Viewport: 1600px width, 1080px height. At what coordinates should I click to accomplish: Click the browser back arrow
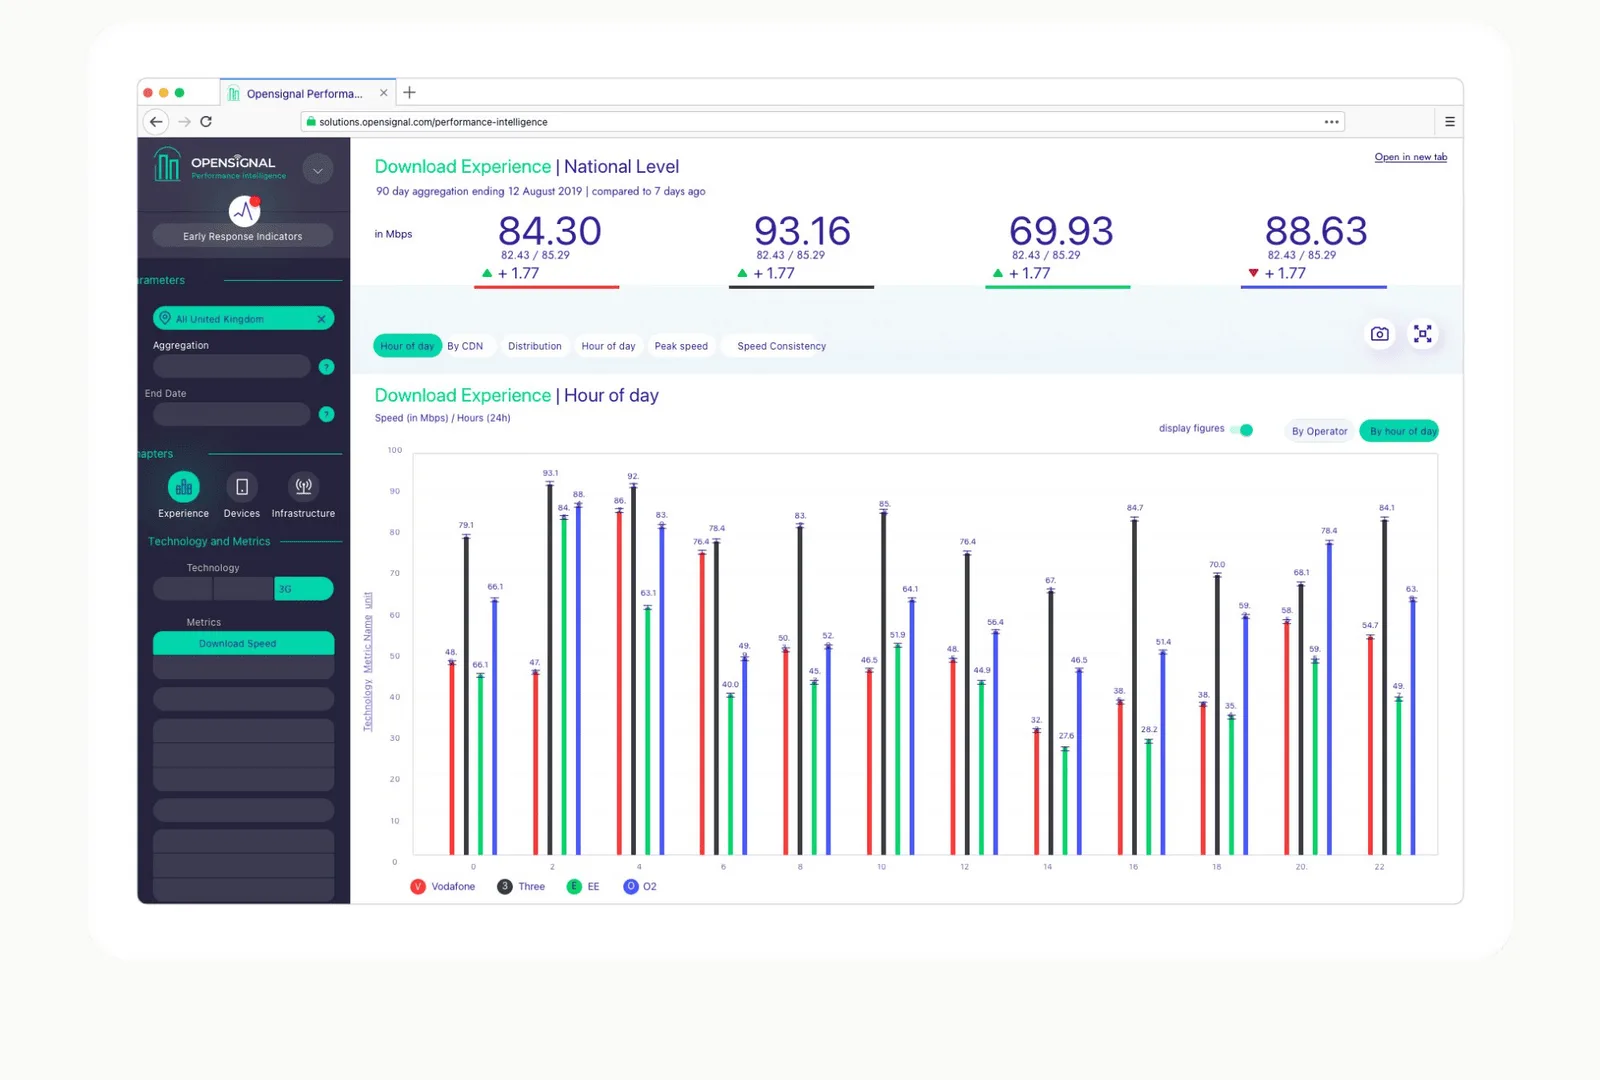[x=156, y=122]
